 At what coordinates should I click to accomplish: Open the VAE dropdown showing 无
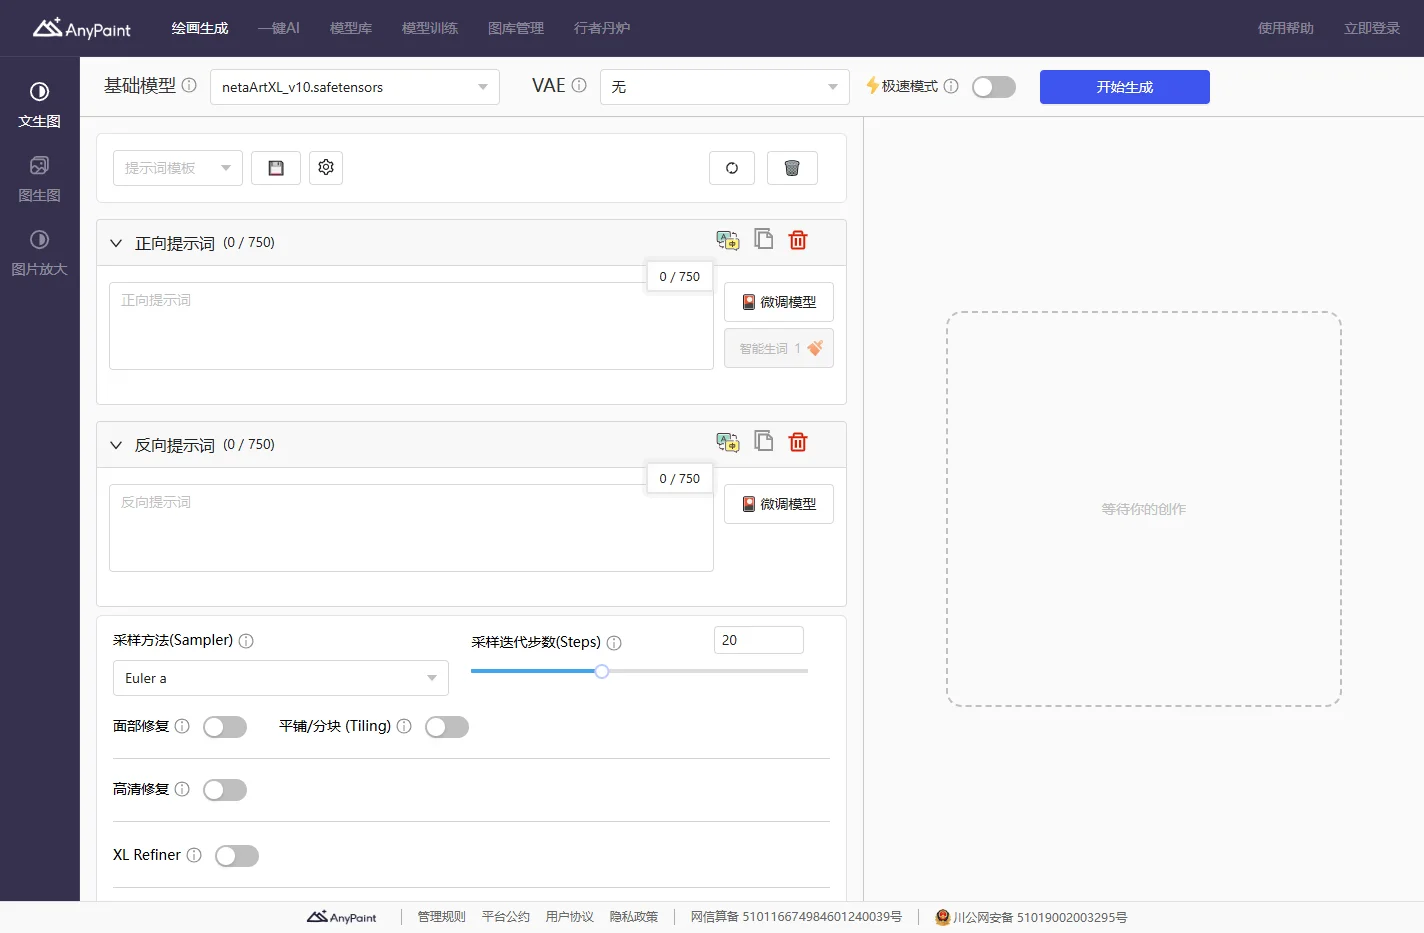[724, 87]
